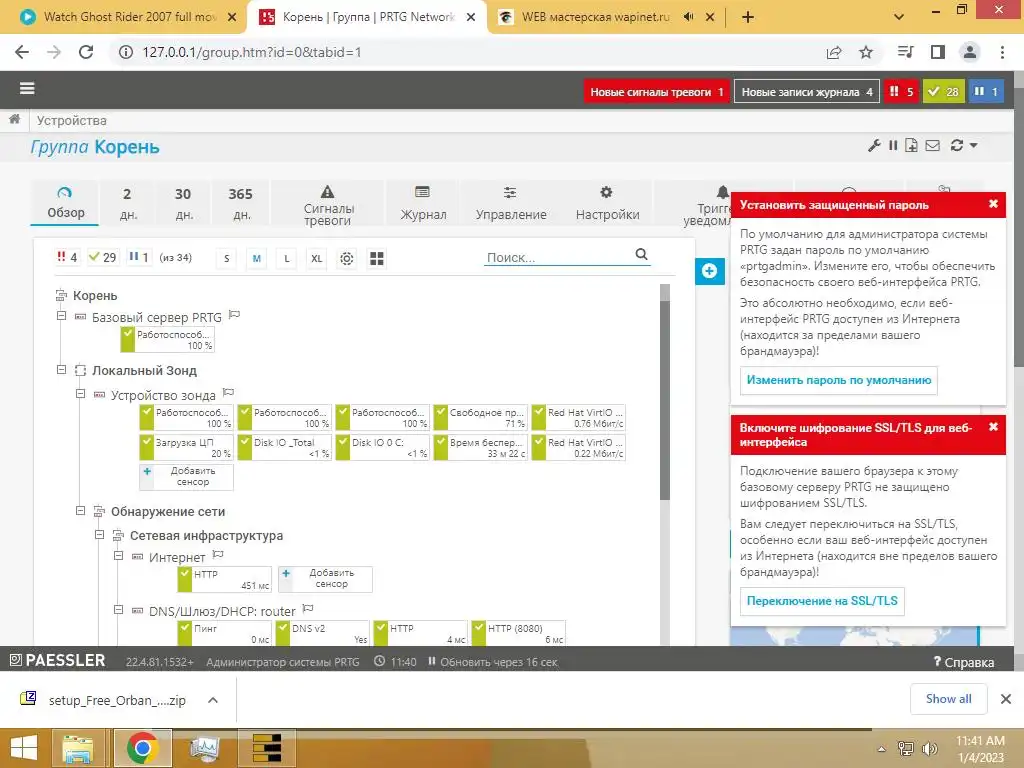Viewport: 1024px width, 768px height.
Task: Collapse Устройство зонда node
Action: (x=80, y=394)
